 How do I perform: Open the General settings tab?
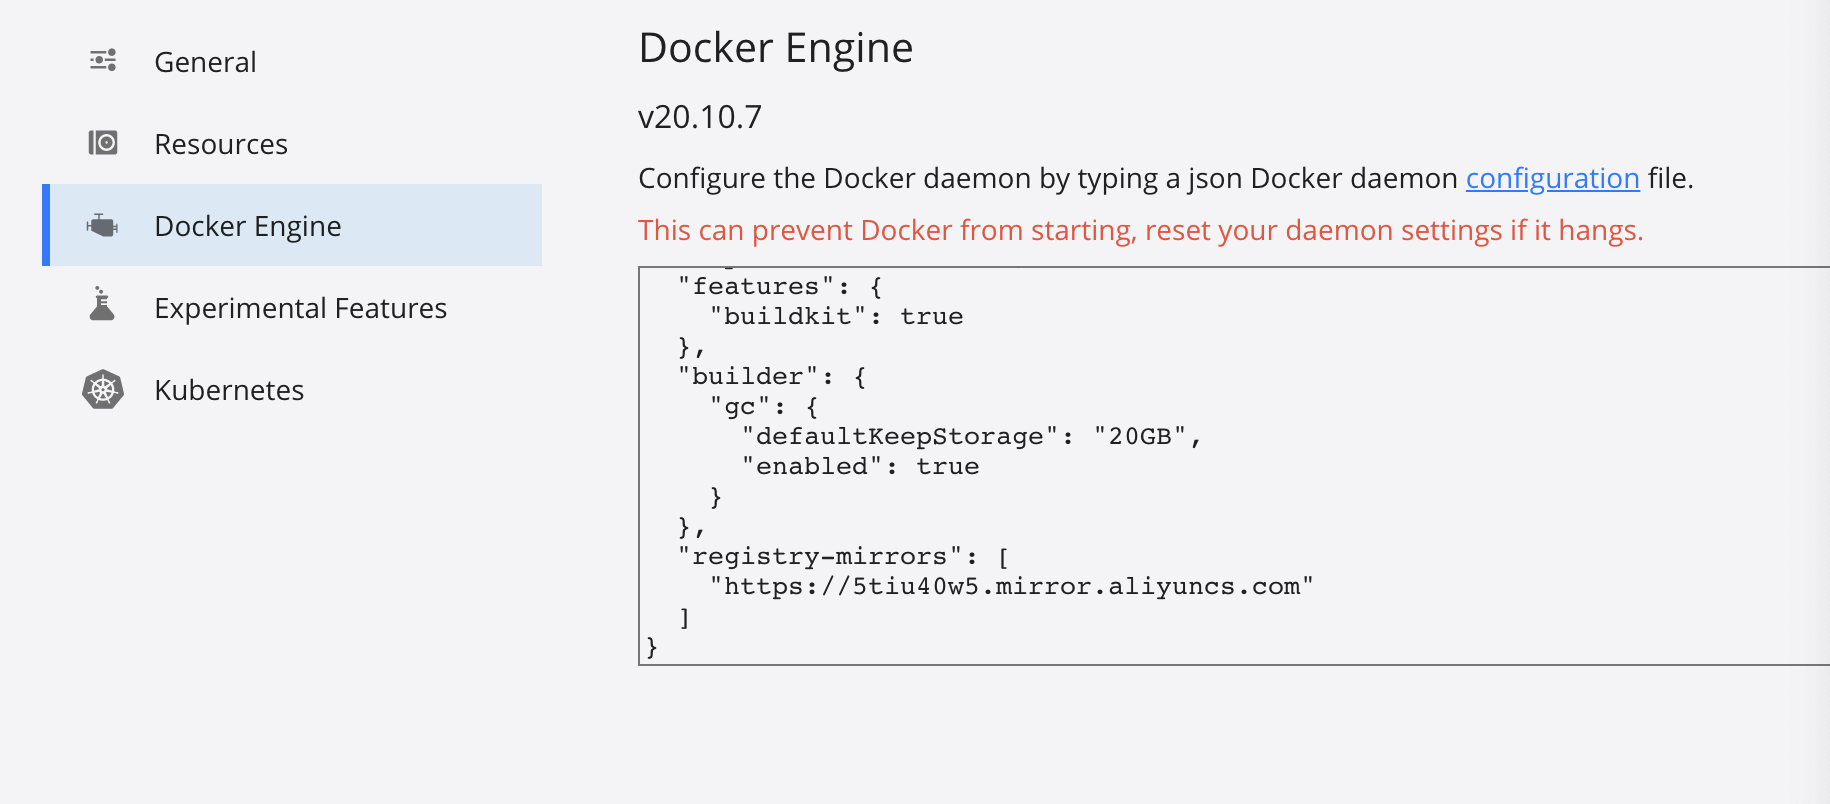click(x=292, y=62)
